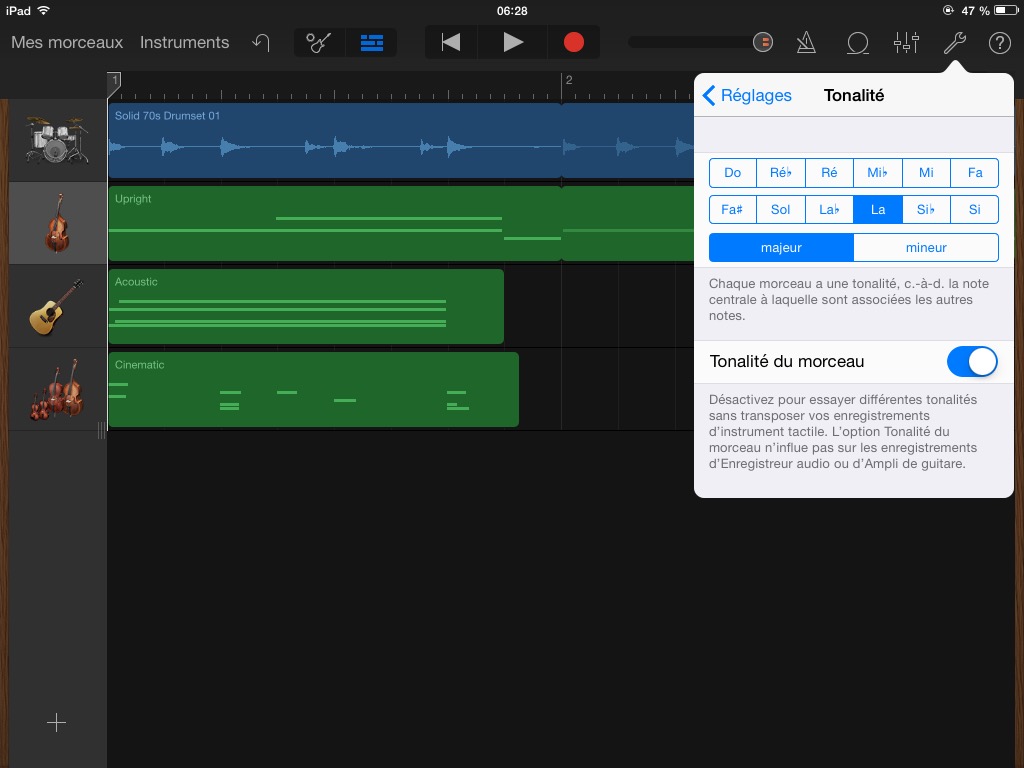Screen dimensions: 1024x768
Task: Select the mineur scale option
Action: tap(926, 248)
